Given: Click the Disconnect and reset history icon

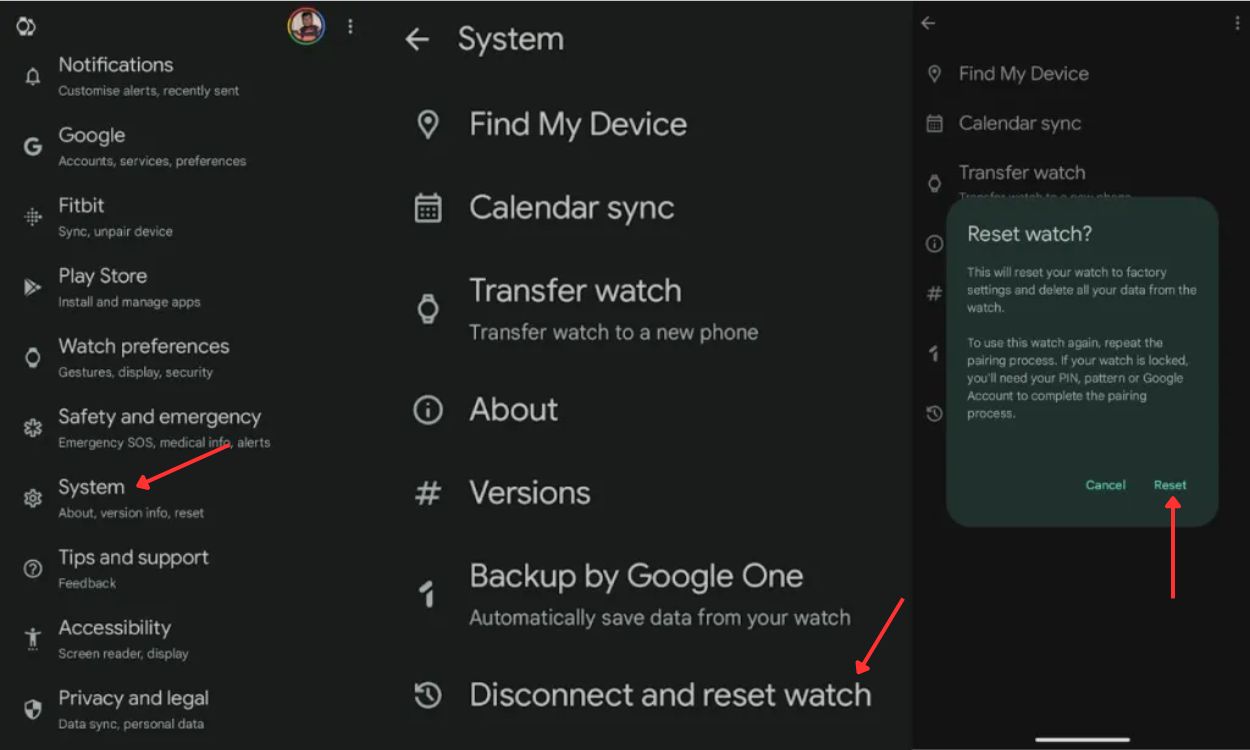Looking at the screenshot, I should [x=428, y=694].
